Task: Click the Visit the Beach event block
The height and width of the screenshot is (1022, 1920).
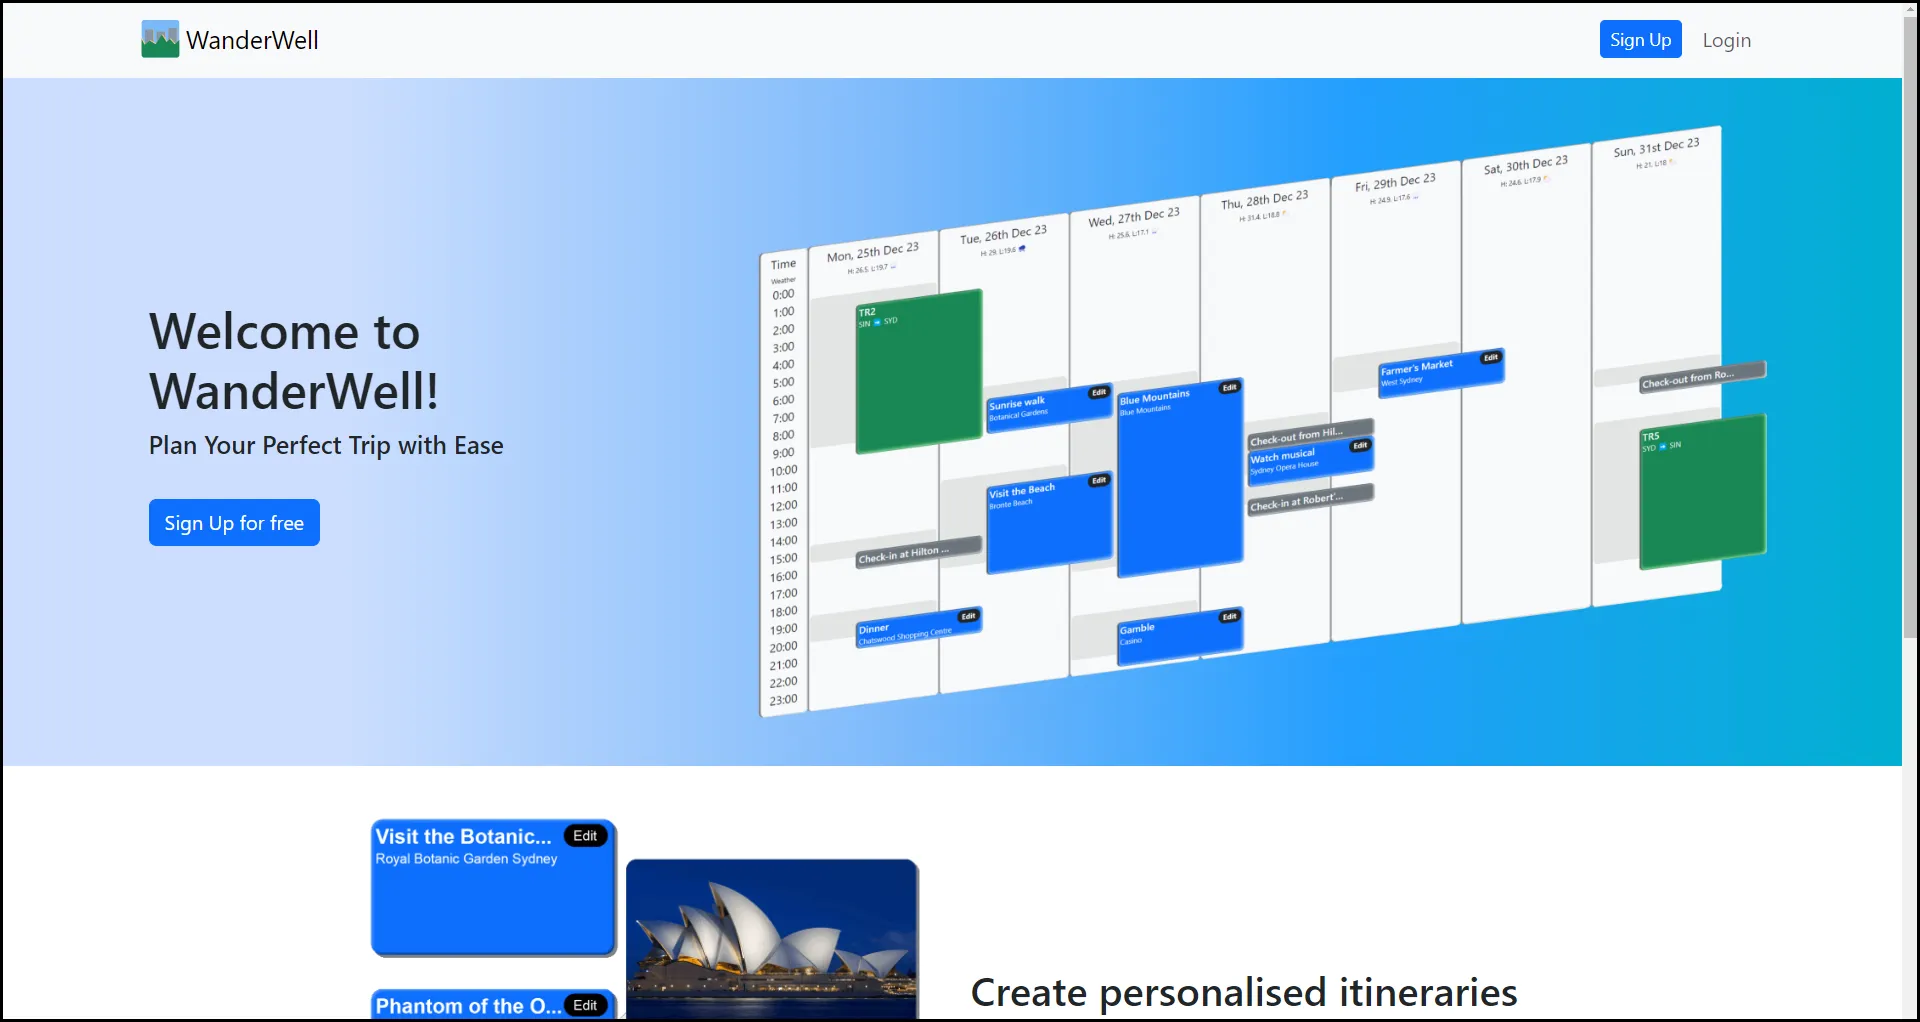Action: click(1049, 523)
